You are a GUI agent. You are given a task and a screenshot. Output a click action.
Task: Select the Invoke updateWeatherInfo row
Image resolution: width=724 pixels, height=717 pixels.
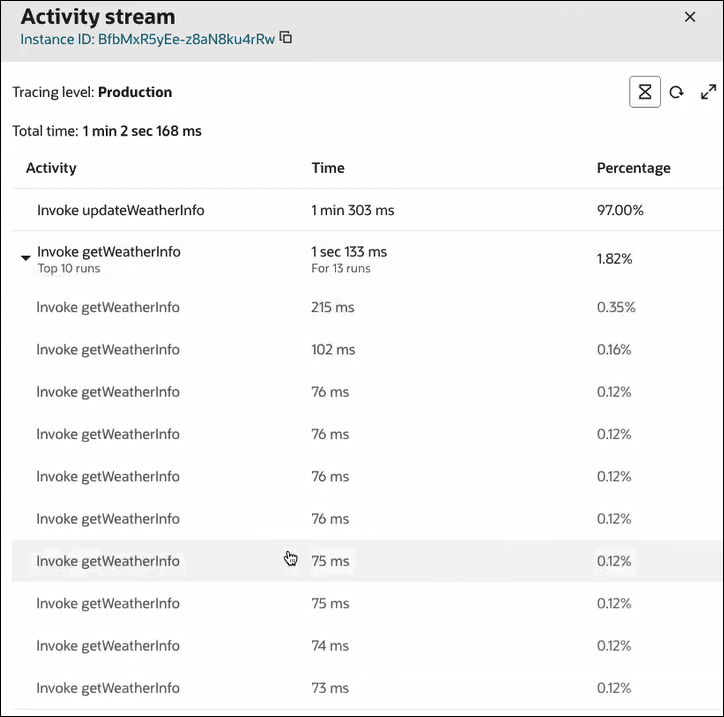tap(367, 210)
